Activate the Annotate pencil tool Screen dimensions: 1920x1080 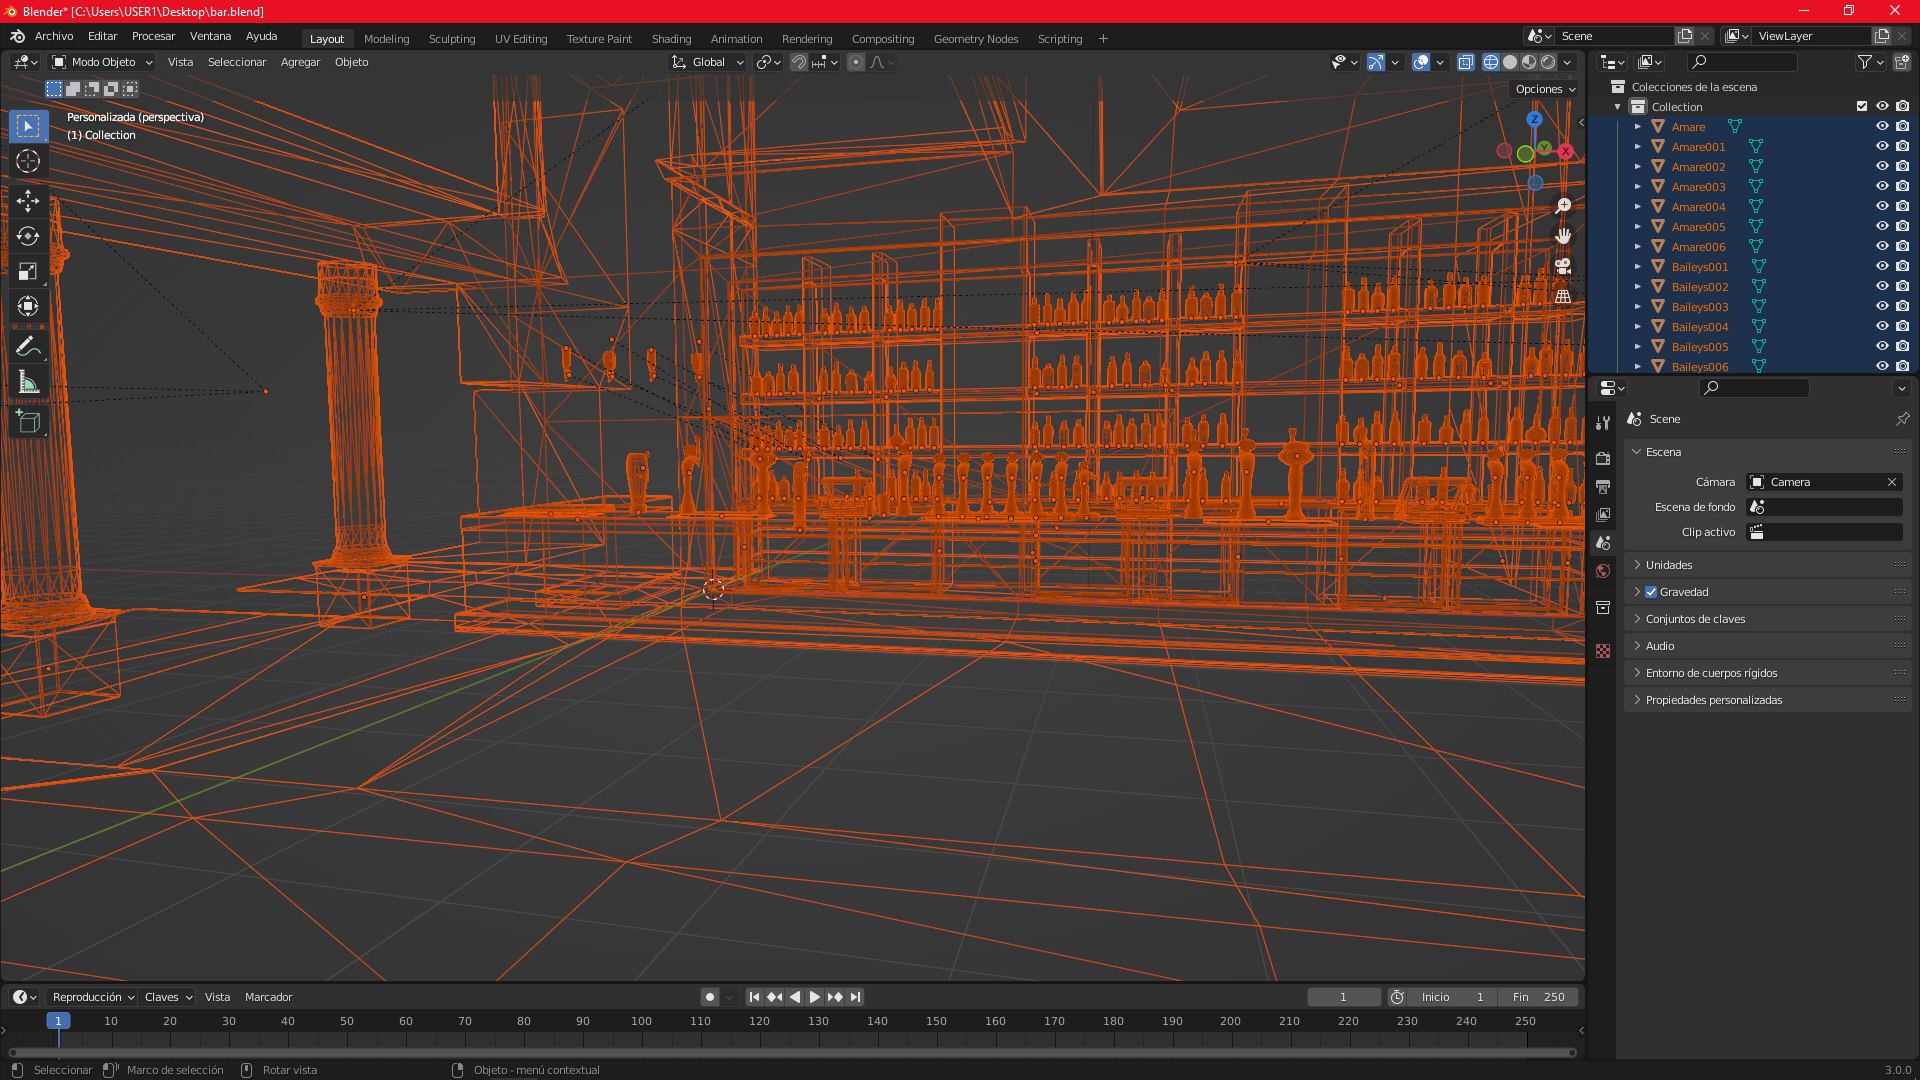(28, 346)
